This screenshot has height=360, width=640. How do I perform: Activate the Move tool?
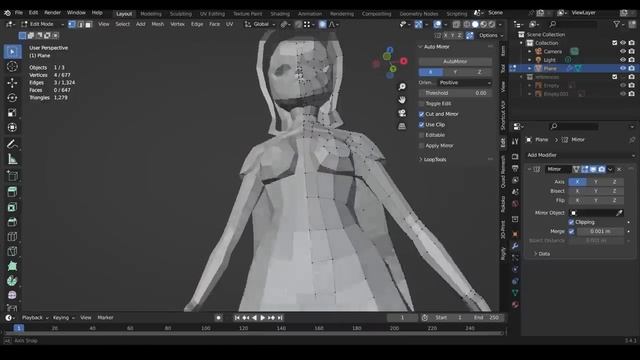[12, 83]
